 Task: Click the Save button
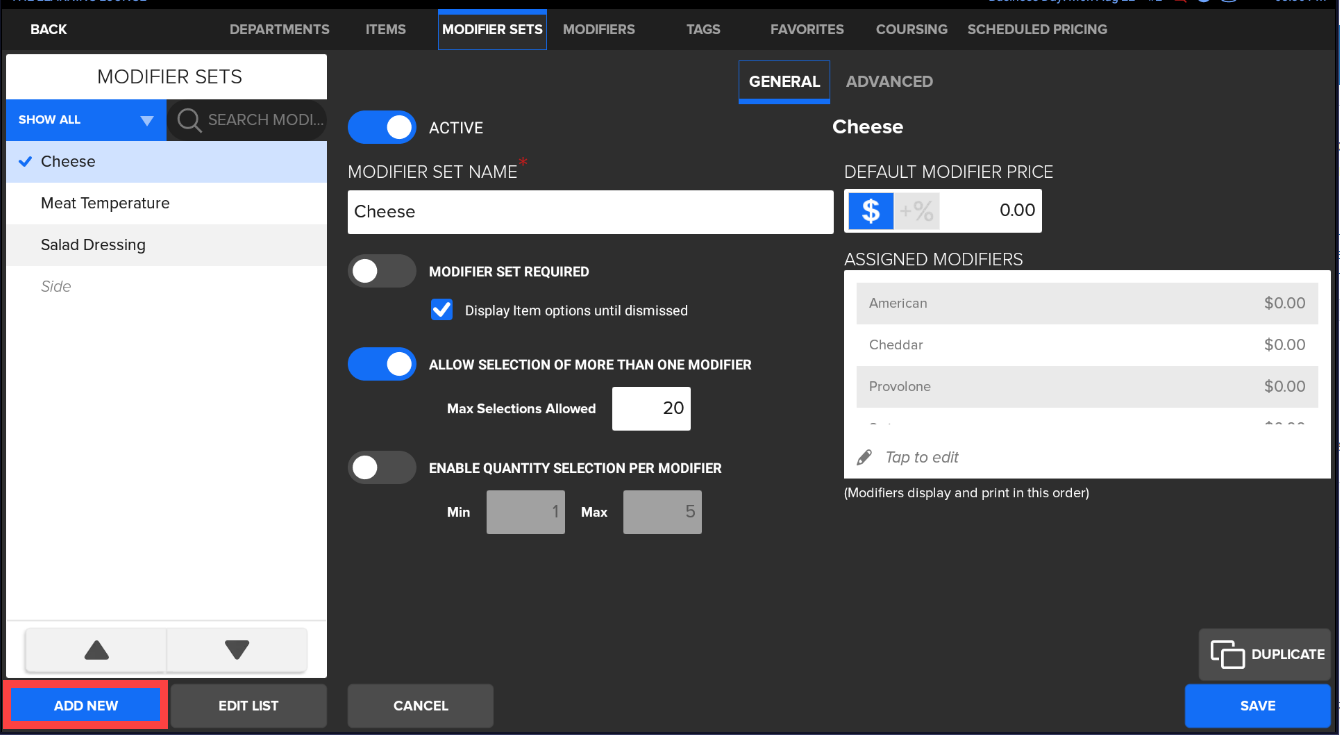click(1257, 706)
